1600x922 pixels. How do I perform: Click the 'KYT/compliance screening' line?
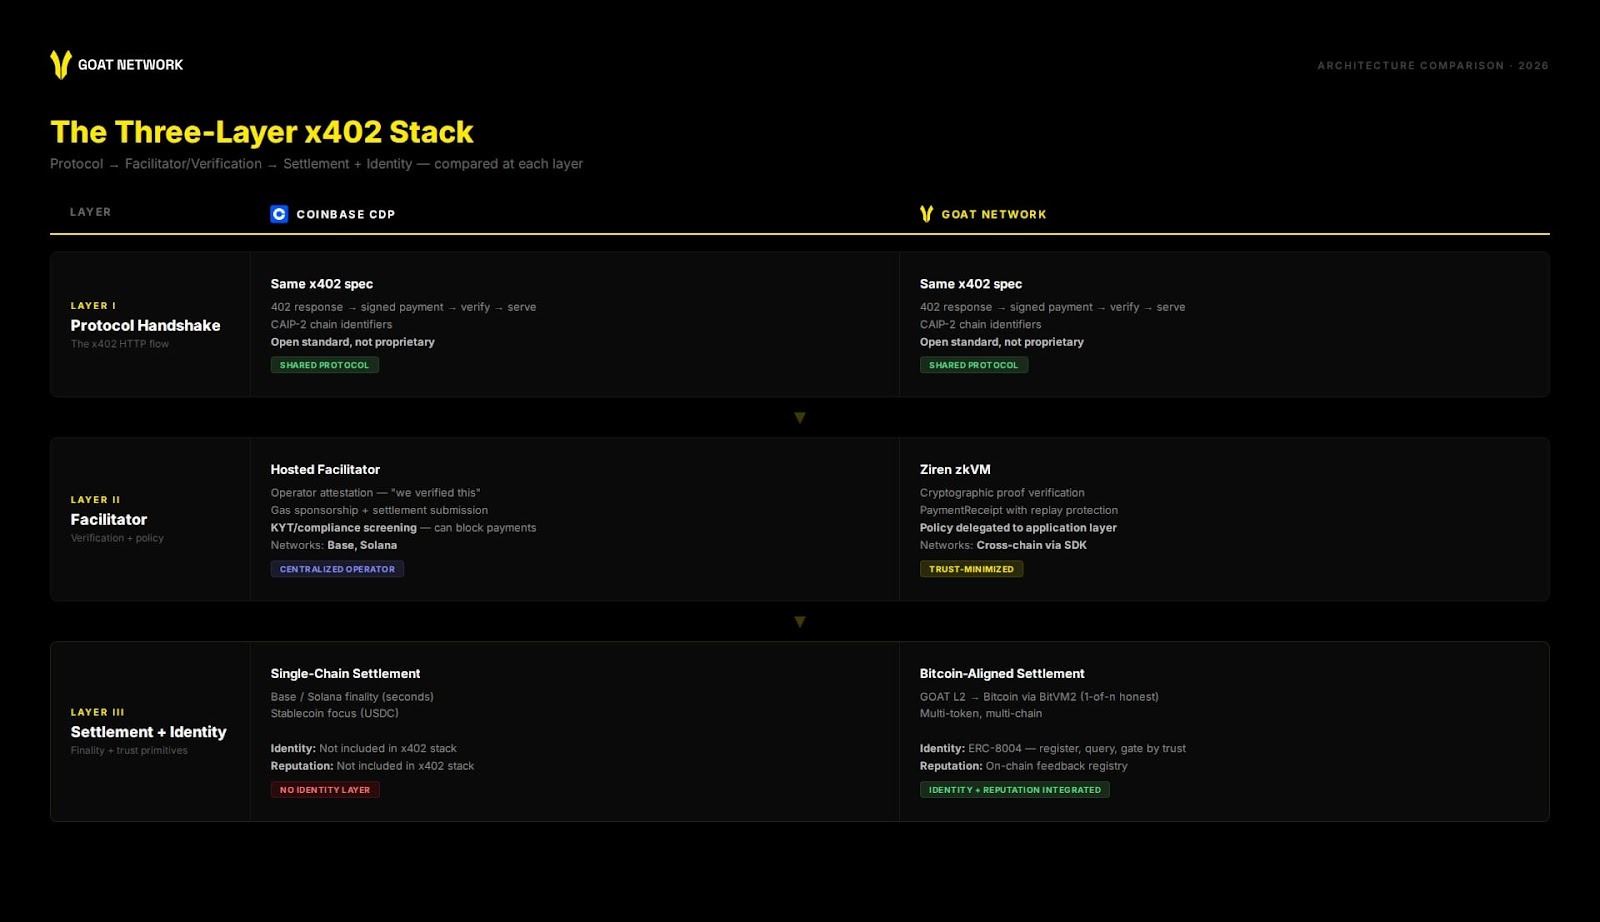click(x=403, y=528)
